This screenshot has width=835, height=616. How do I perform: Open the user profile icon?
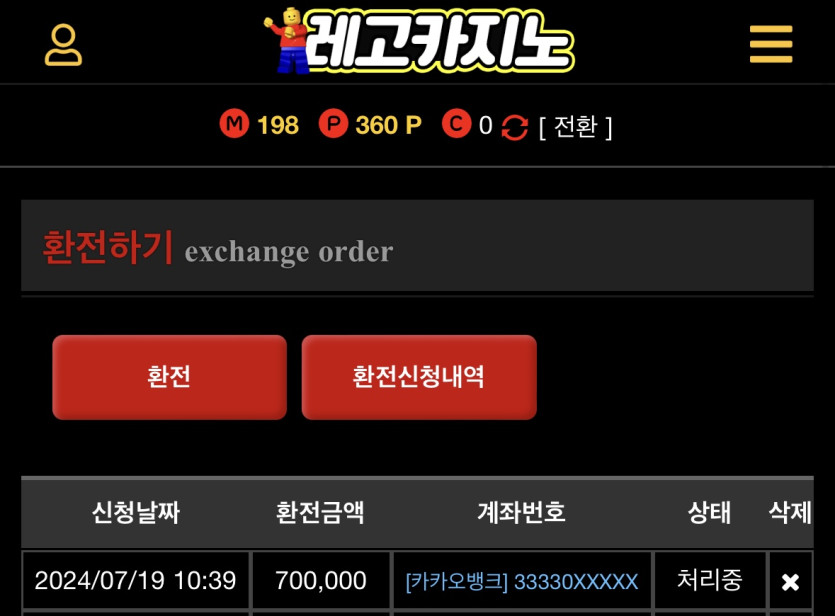pyautogui.click(x=63, y=45)
